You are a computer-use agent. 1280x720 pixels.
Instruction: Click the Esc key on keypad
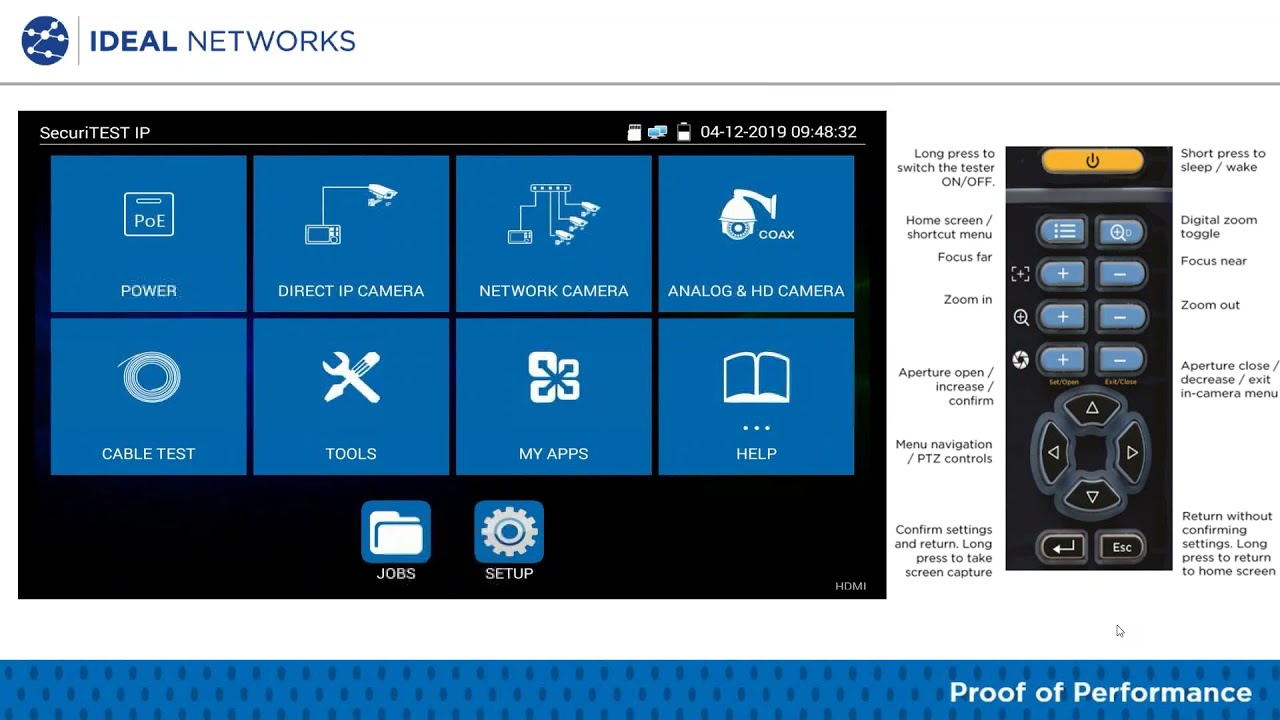(x=1121, y=547)
